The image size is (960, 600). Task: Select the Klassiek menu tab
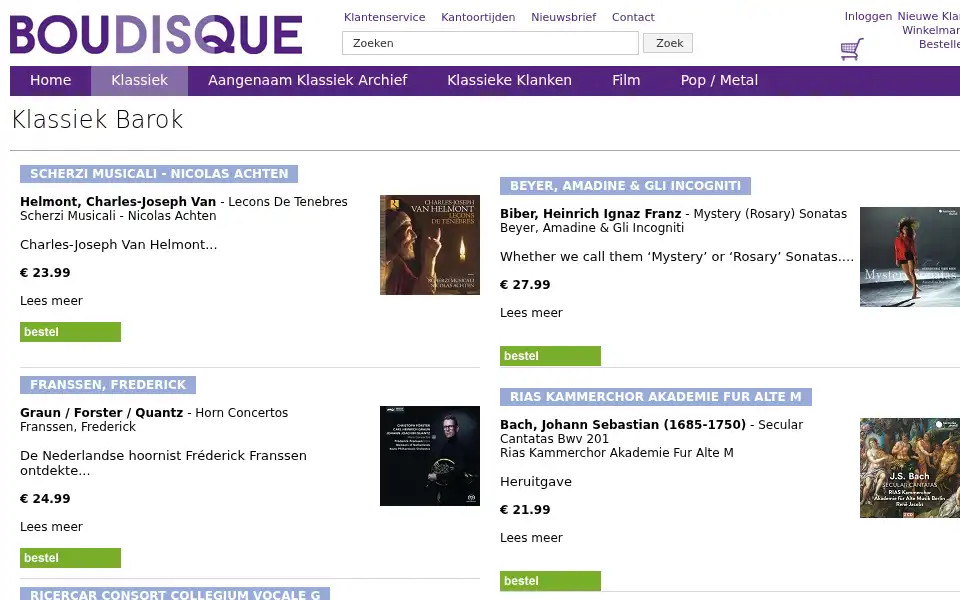(140, 80)
